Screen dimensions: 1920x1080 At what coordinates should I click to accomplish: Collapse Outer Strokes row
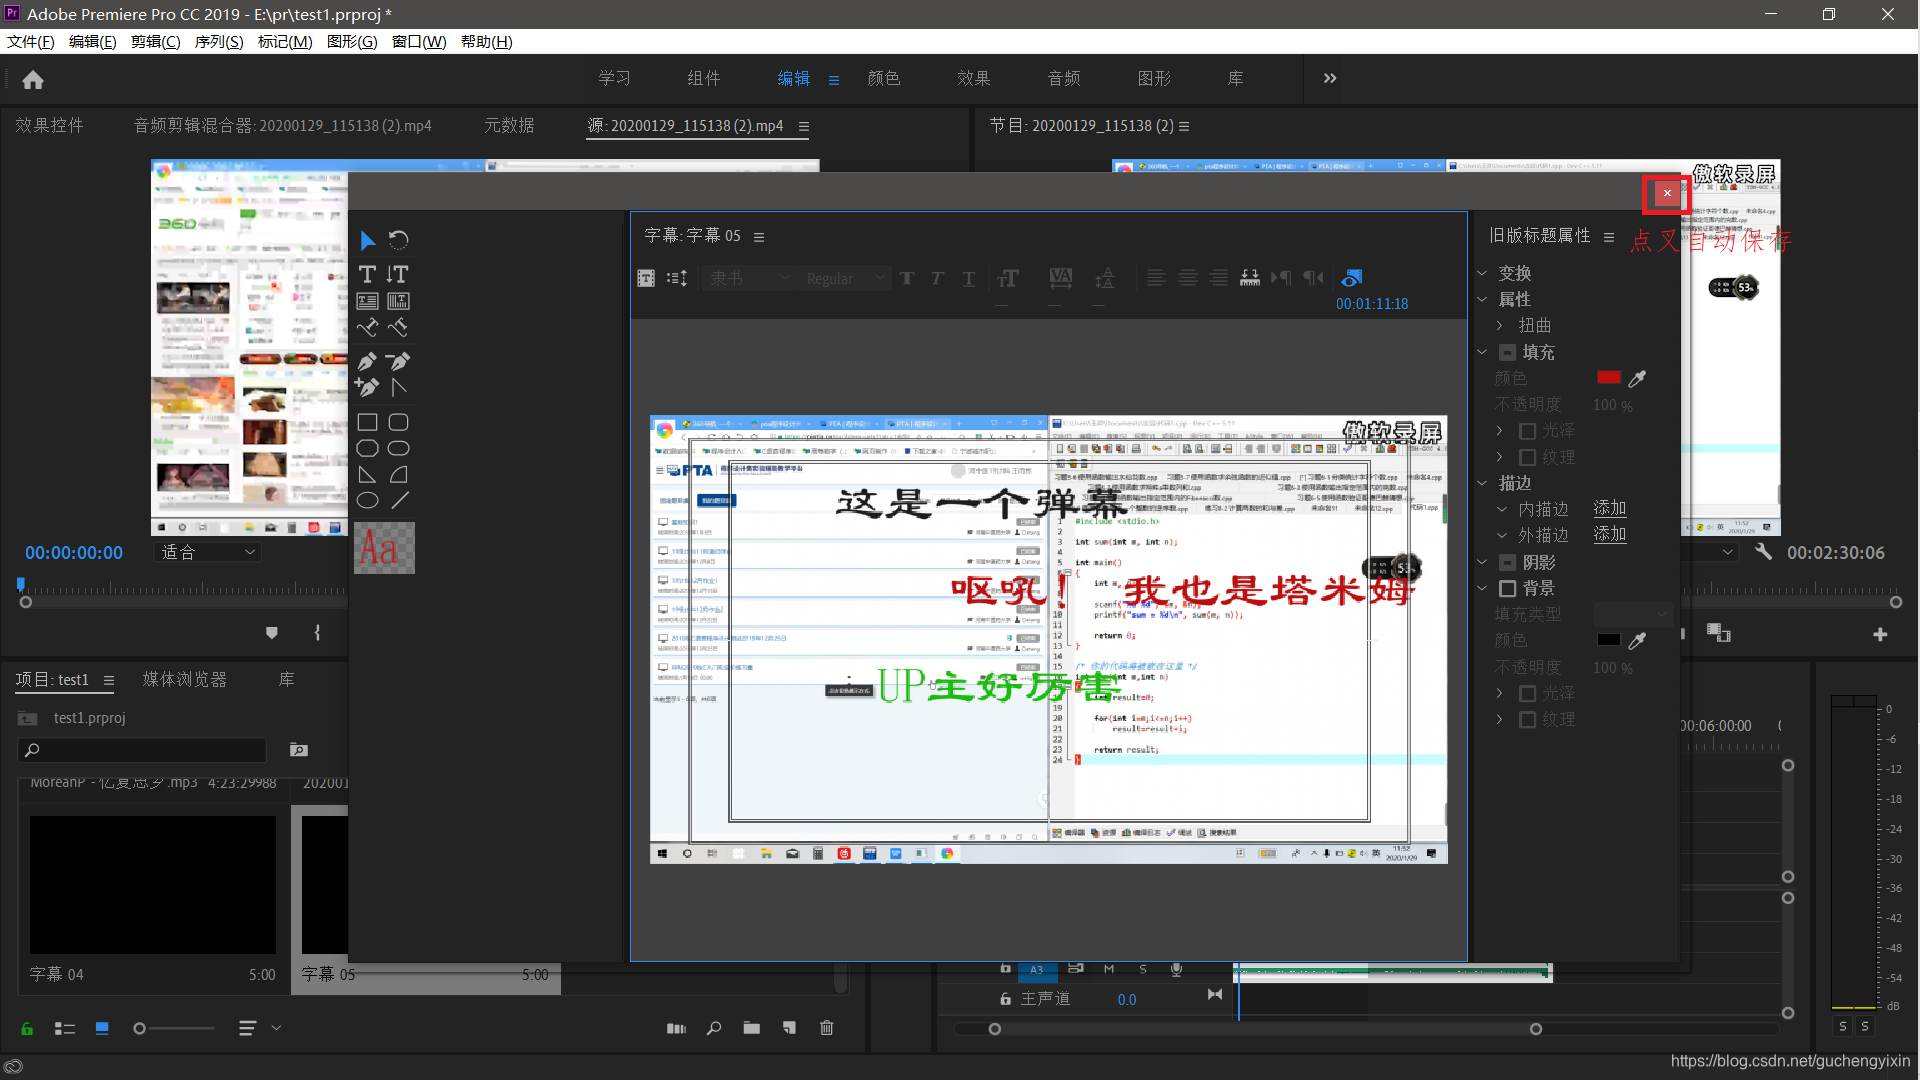[x=1502, y=535]
